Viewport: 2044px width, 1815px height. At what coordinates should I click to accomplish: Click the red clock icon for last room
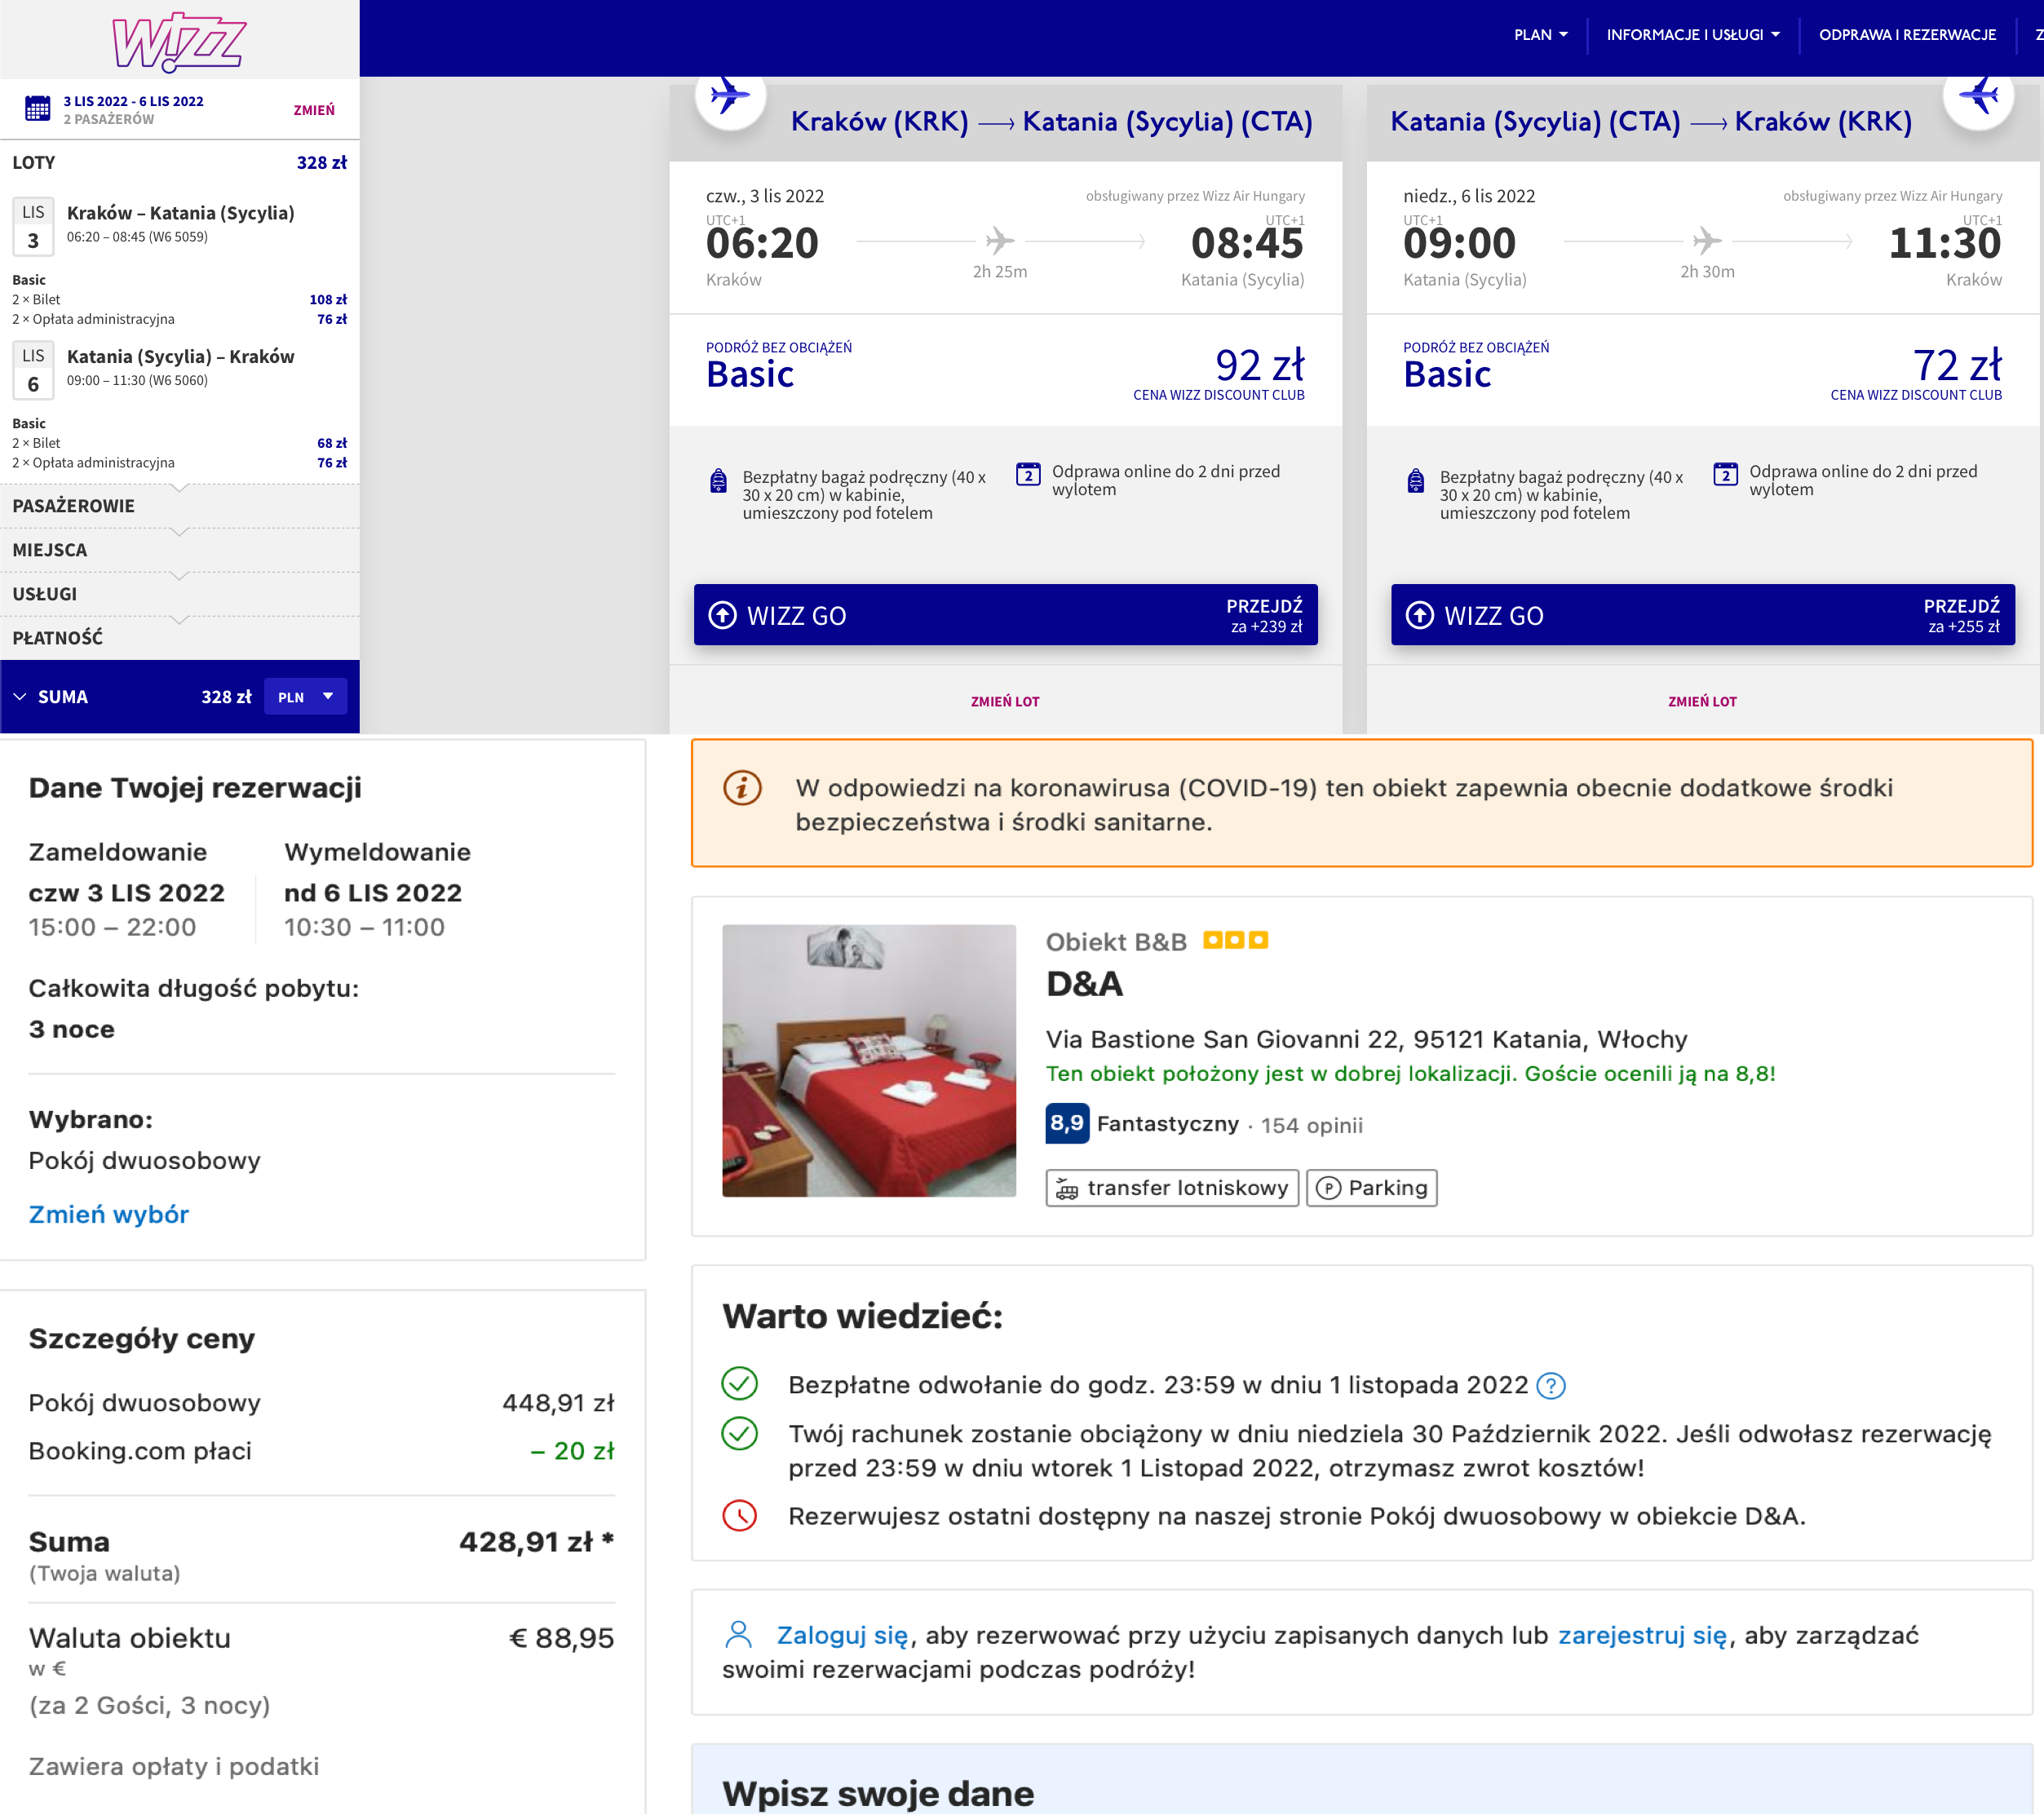[x=740, y=1516]
